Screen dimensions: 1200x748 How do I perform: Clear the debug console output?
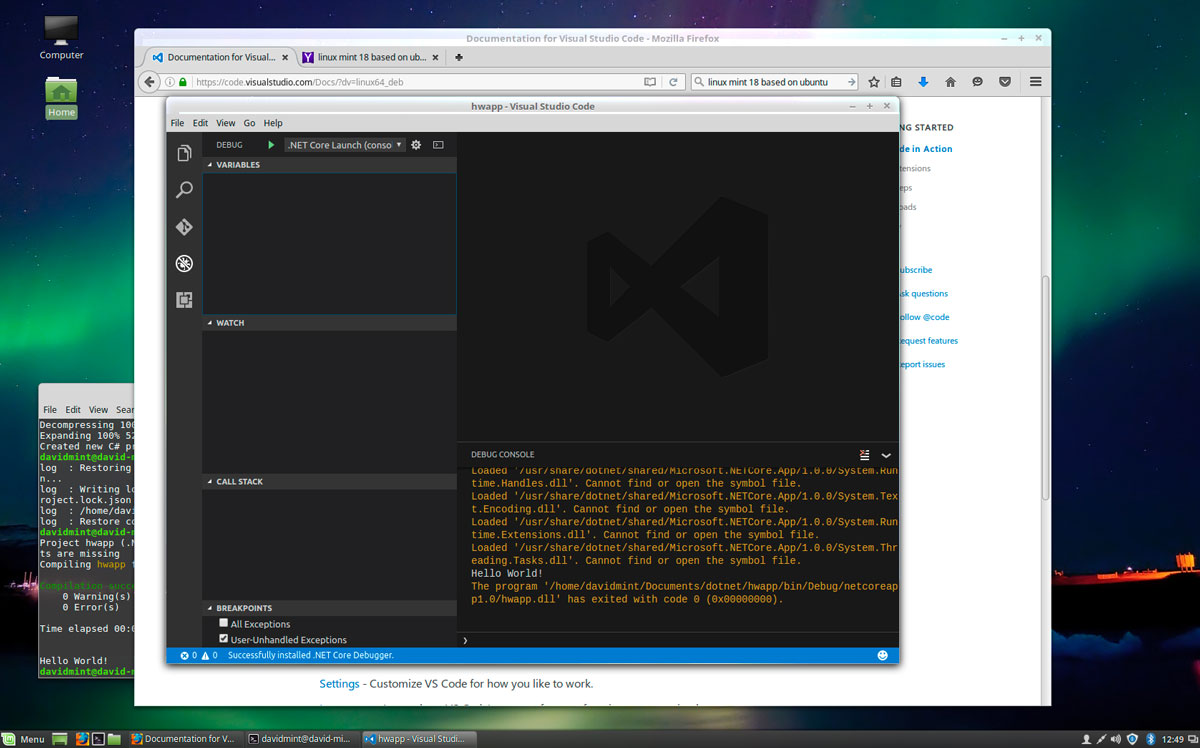[x=865, y=455]
